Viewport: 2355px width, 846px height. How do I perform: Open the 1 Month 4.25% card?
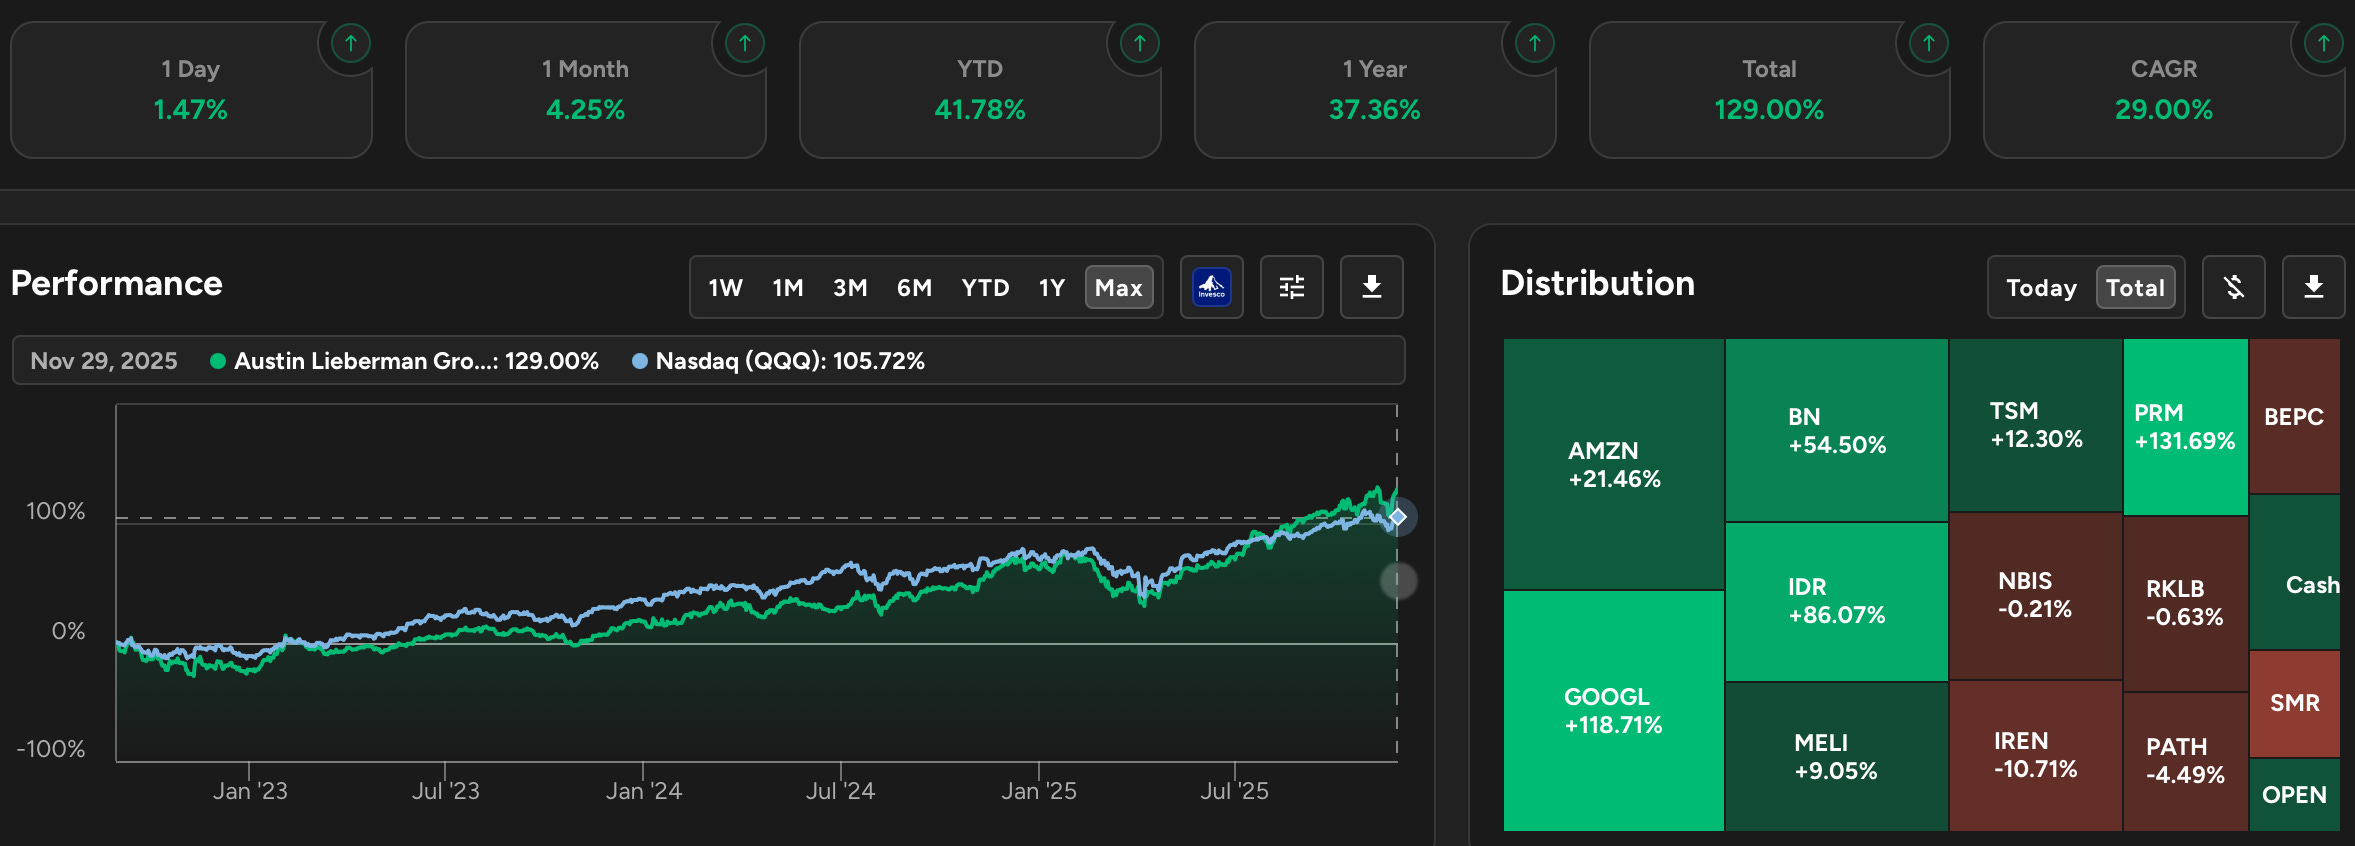point(586,90)
